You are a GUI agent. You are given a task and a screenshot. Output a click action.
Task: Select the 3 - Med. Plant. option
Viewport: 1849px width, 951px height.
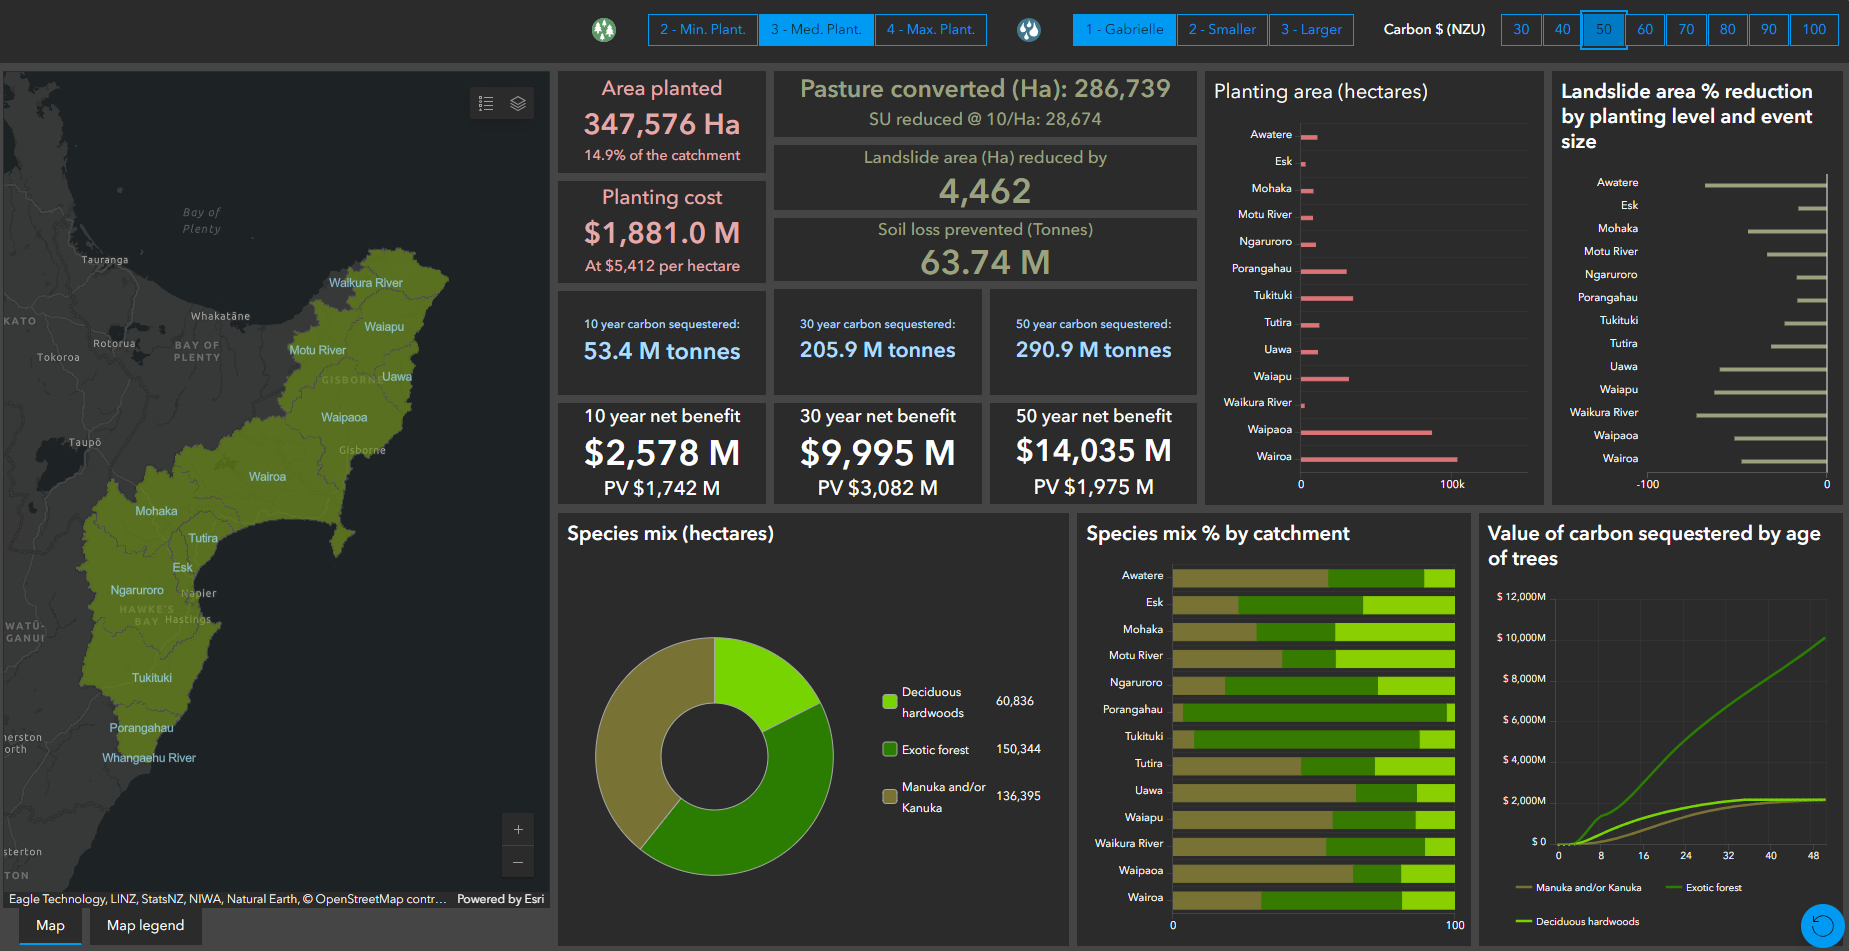(816, 30)
